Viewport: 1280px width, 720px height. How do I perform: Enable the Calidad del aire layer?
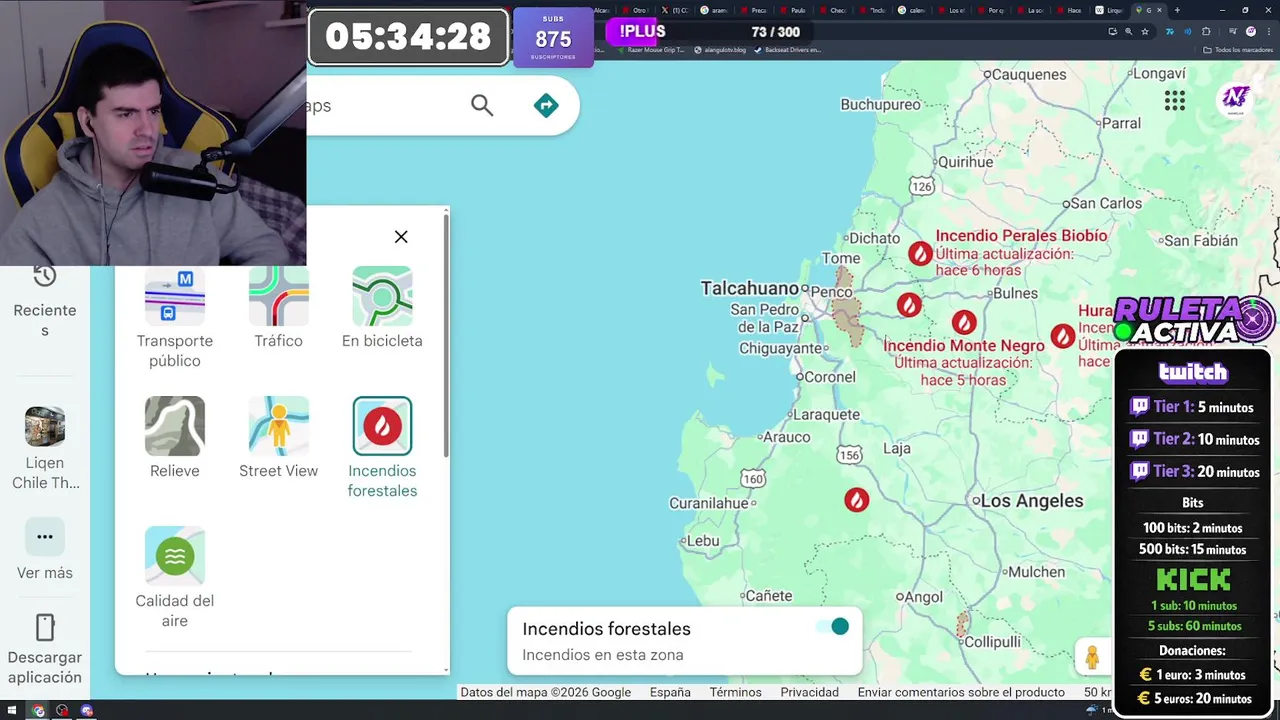pos(175,578)
